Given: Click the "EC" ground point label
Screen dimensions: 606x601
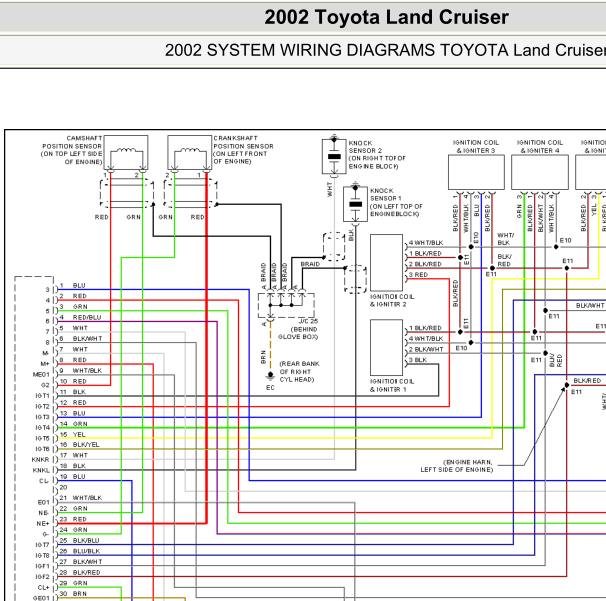Looking at the screenshot, I should [270, 388].
